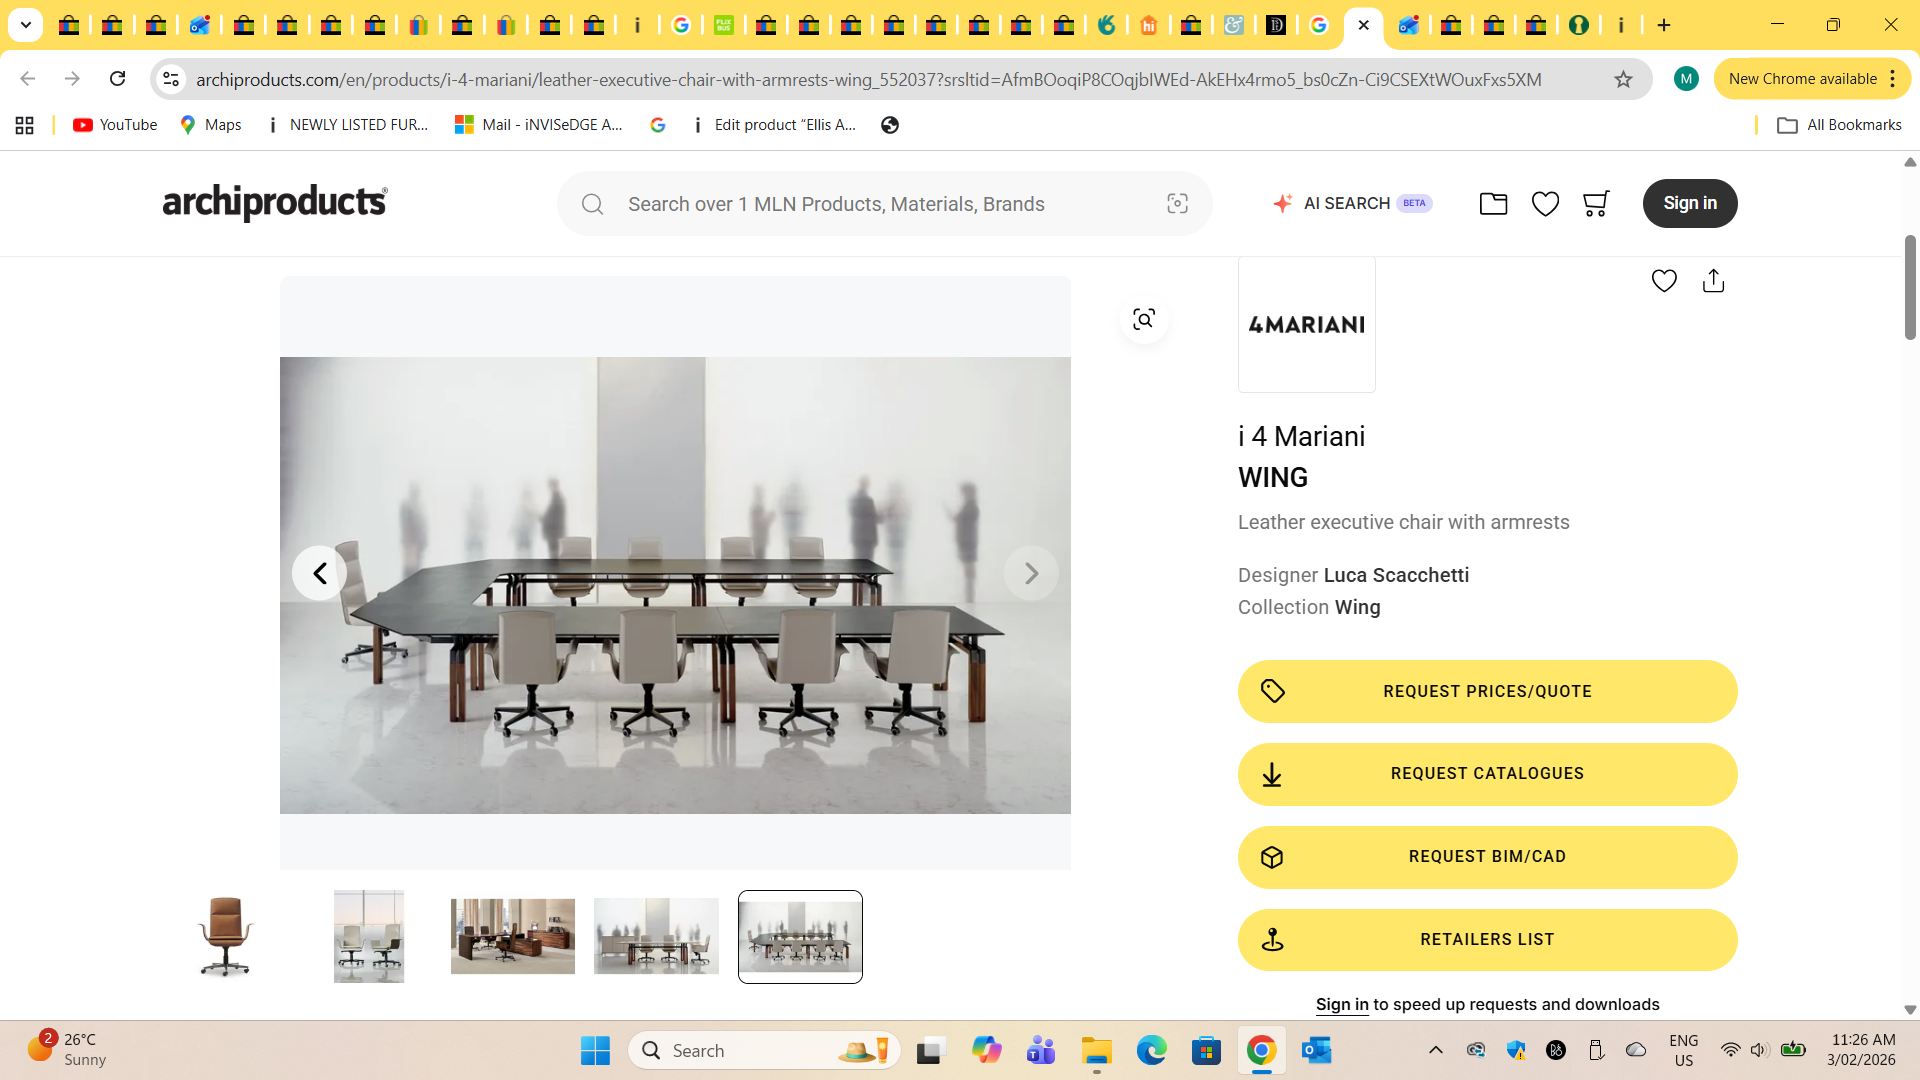
Task: Click the 4MARIANI brand logo
Action: pos(1306,324)
